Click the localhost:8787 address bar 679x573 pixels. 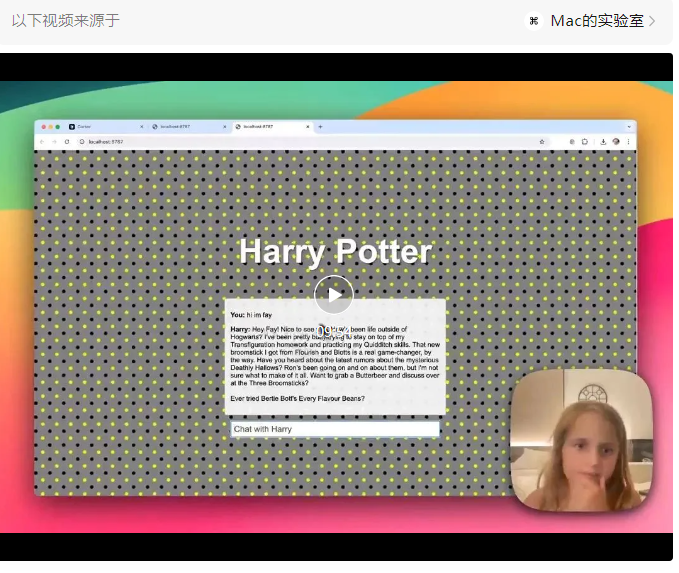point(312,142)
